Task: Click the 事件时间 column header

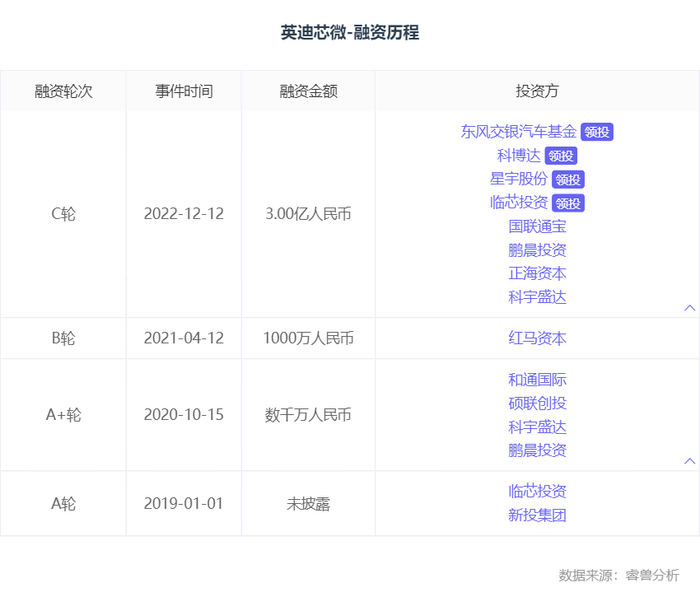Action: (183, 91)
